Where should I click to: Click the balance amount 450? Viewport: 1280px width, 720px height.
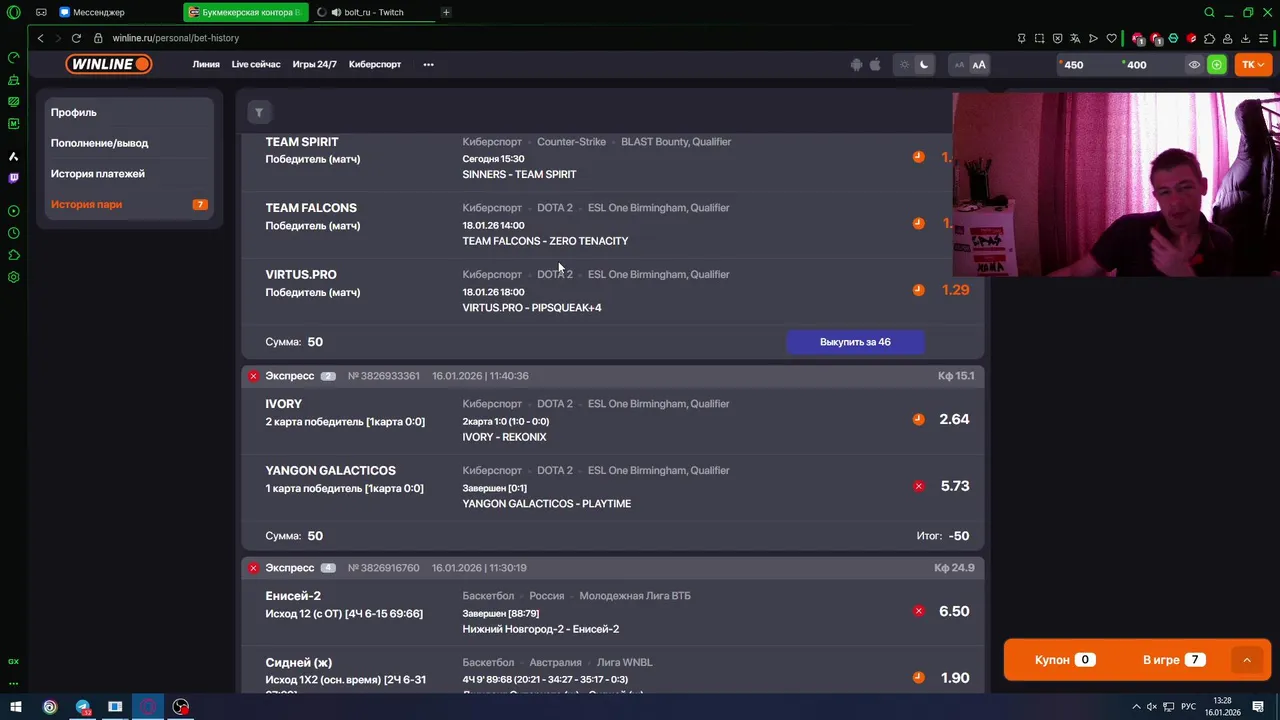[1073, 65]
